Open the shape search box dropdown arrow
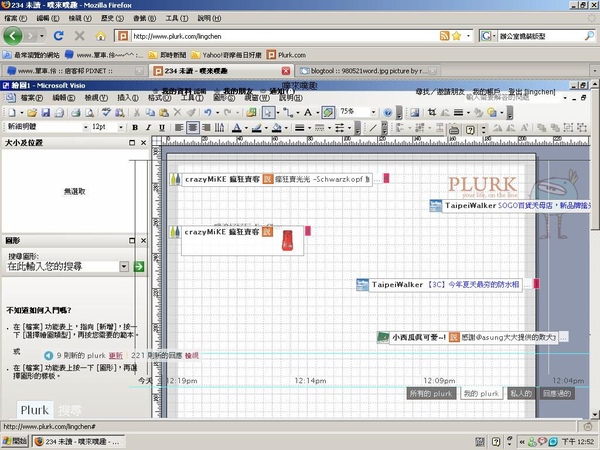The height and width of the screenshot is (450, 600). click(124, 266)
